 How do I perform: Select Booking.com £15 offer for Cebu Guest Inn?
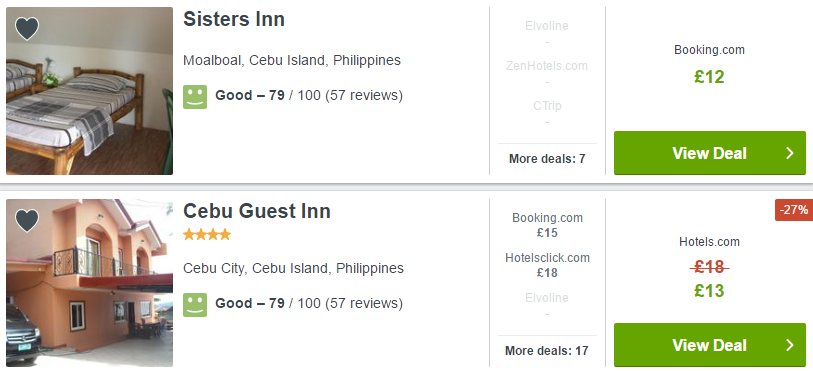[x=547, y=225]
